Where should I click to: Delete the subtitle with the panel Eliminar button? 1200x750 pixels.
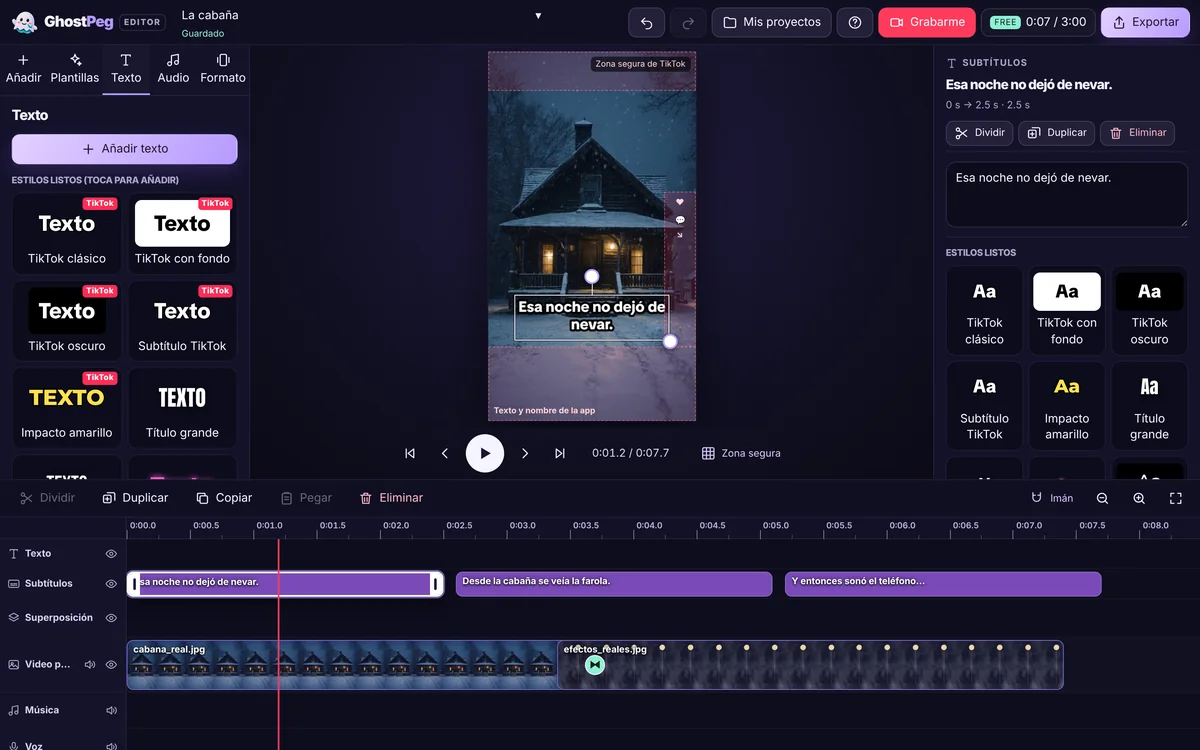1138,133
